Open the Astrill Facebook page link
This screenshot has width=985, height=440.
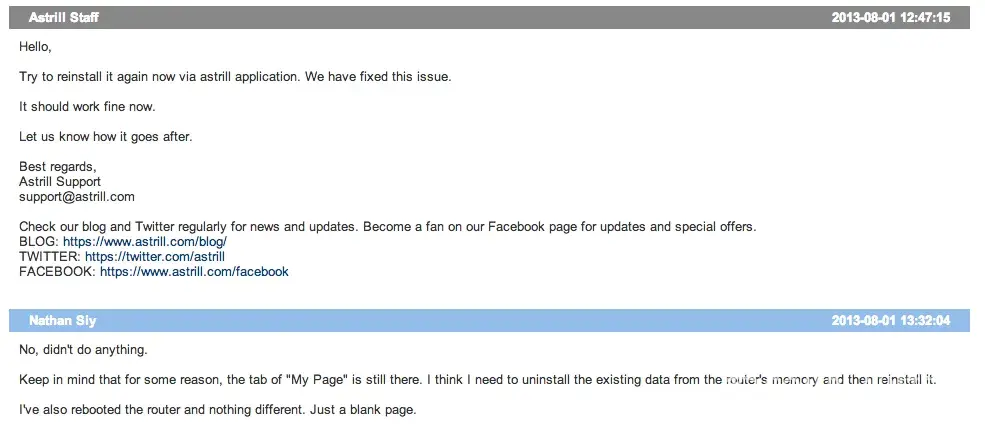pyautogui.click(x=194, y=272)
